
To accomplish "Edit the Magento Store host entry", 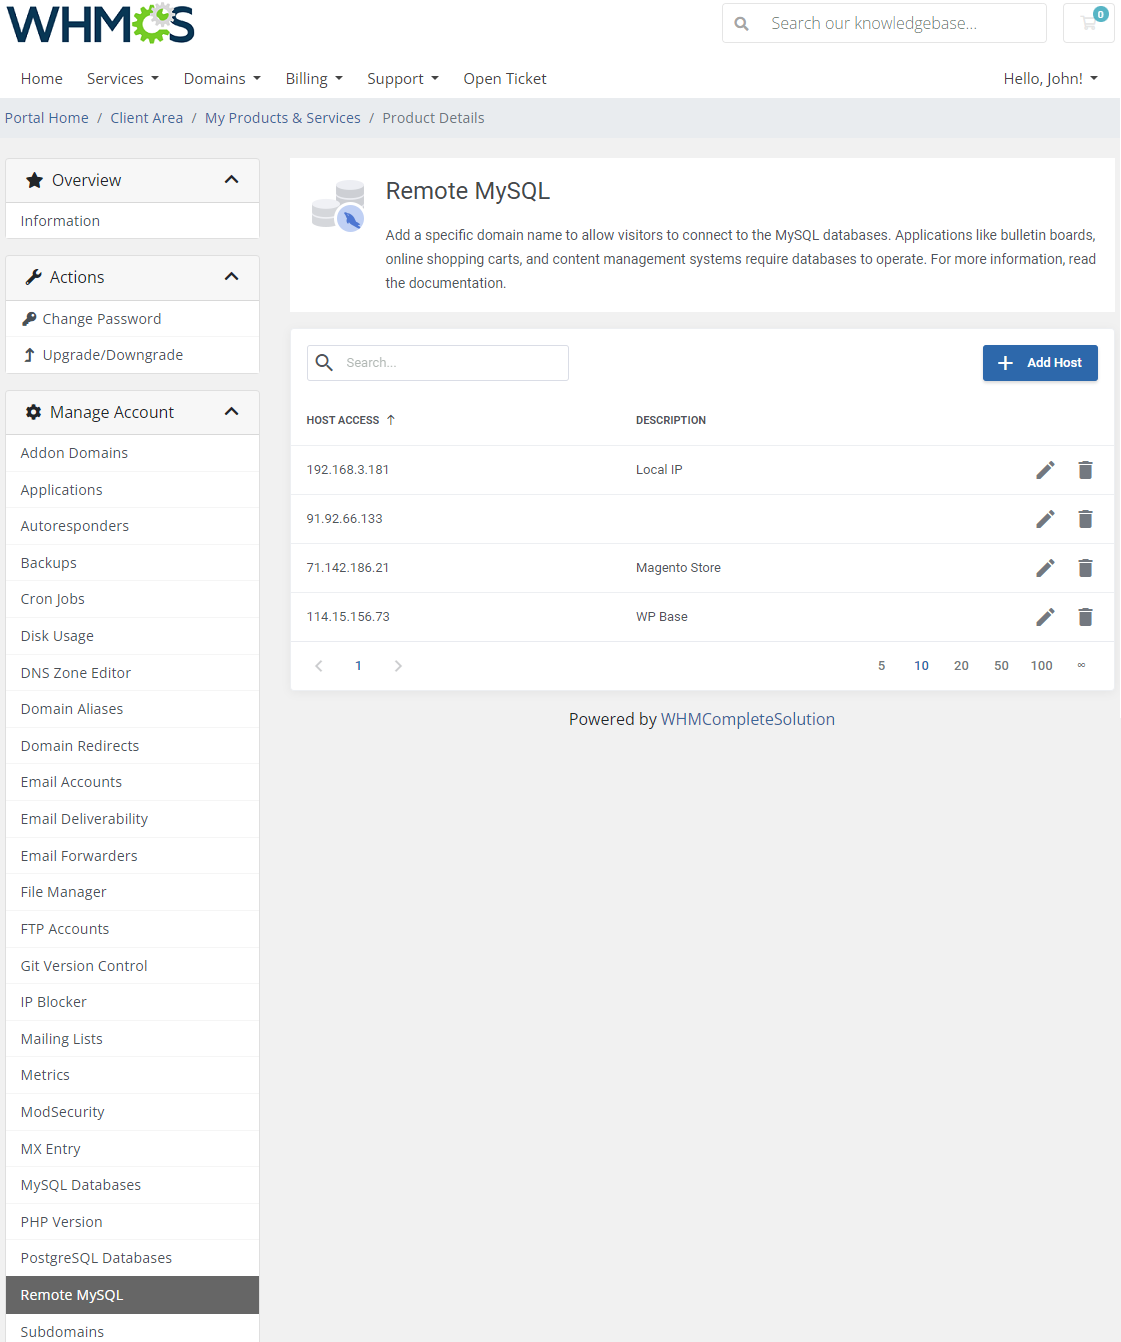I will tap(1045, 568).
